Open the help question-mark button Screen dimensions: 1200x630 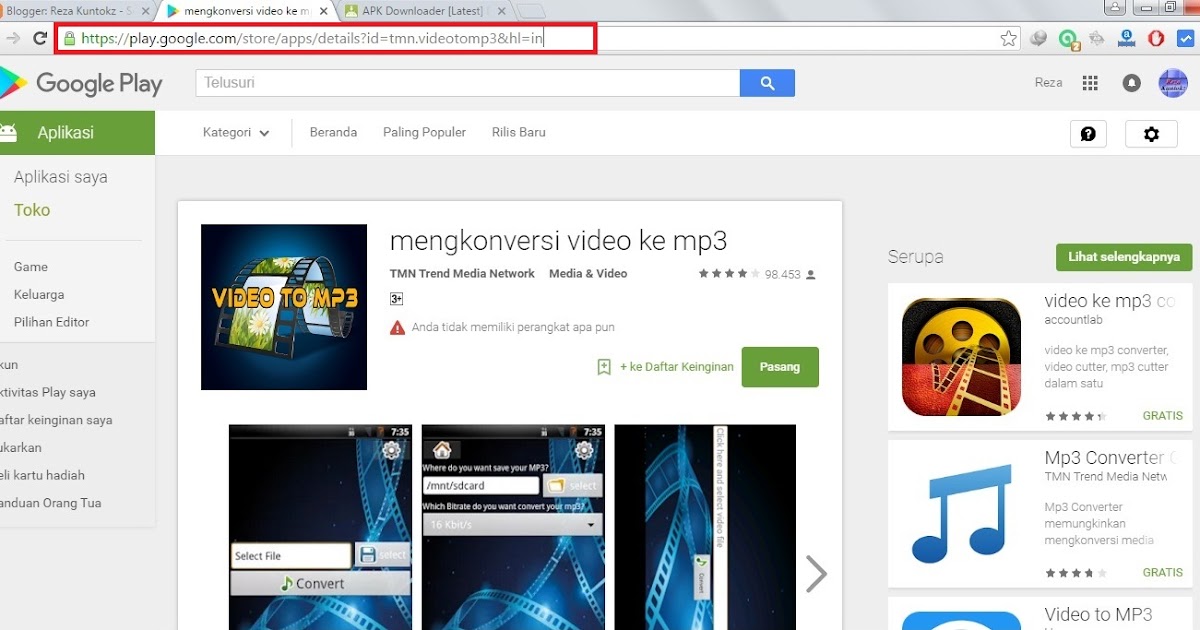click(1088, 134)
